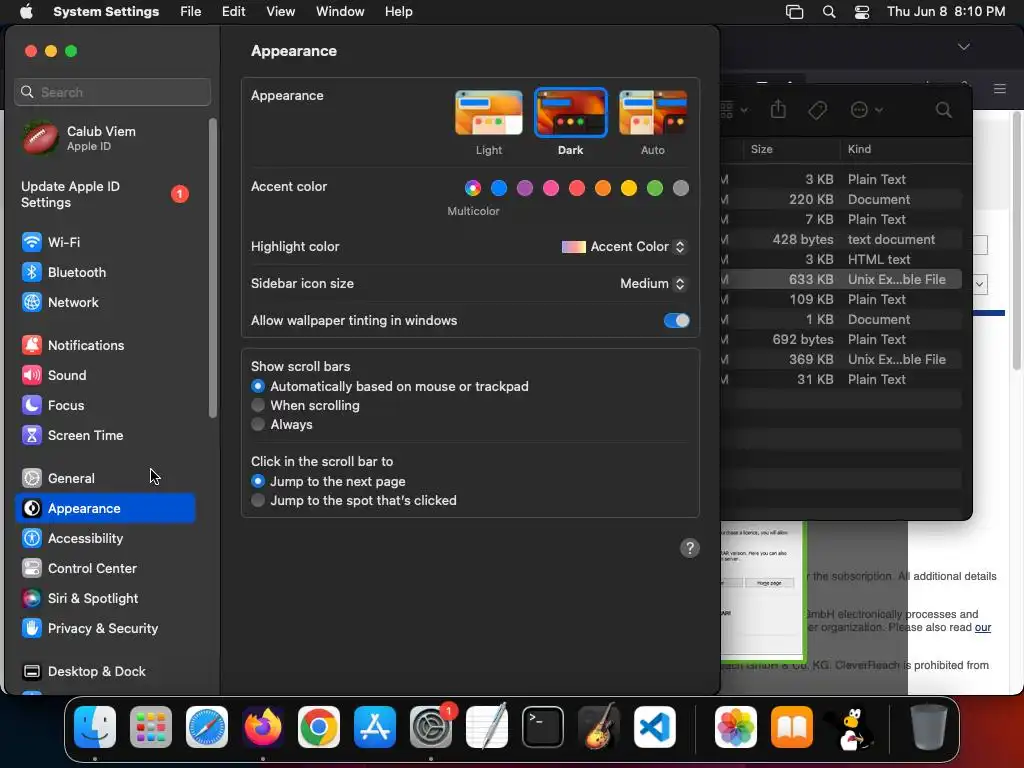The height and width of the screenshot is (768, 1024).
Task: Open the File menu
Action: click(191, 12)
